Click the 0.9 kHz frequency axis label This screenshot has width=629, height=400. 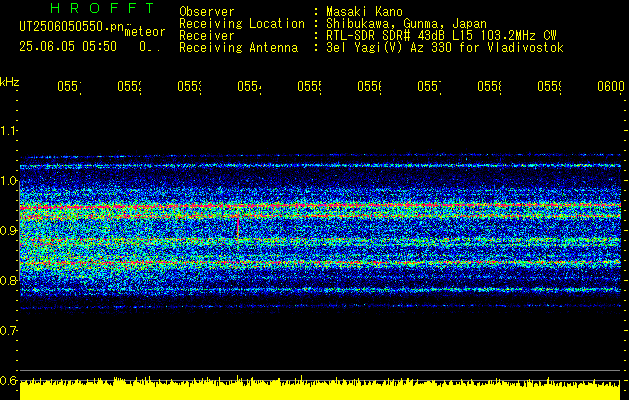click(x=8, y=231)
